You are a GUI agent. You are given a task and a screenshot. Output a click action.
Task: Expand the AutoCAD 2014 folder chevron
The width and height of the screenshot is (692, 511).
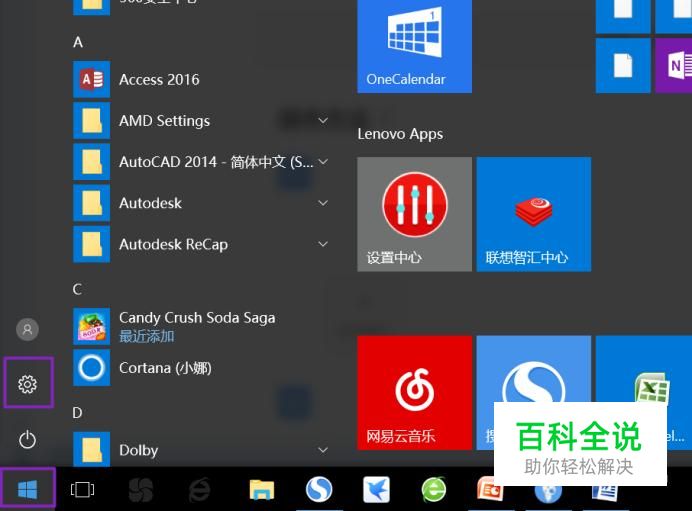pos(323,162)
